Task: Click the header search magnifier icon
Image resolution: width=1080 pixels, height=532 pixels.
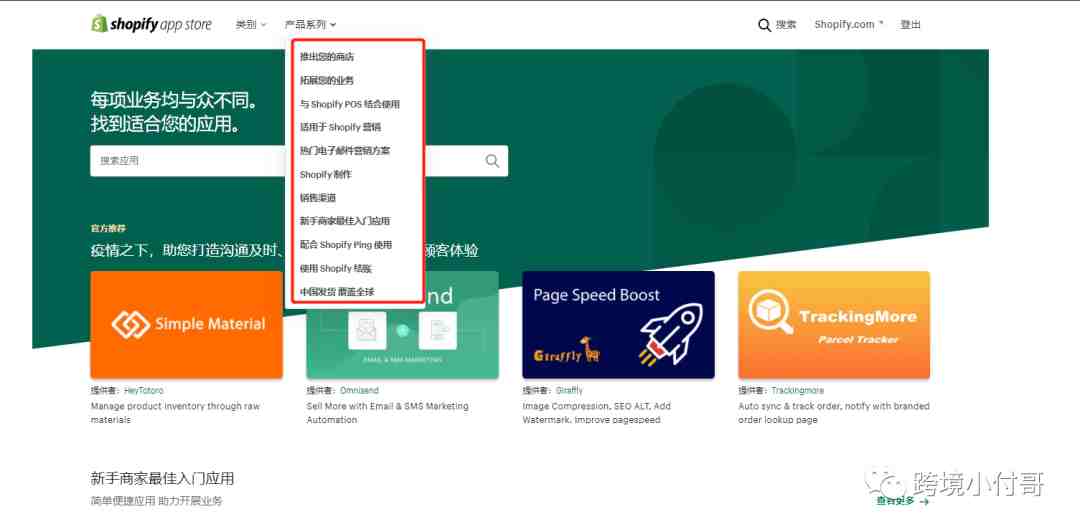Action: (x=764, y=25)
